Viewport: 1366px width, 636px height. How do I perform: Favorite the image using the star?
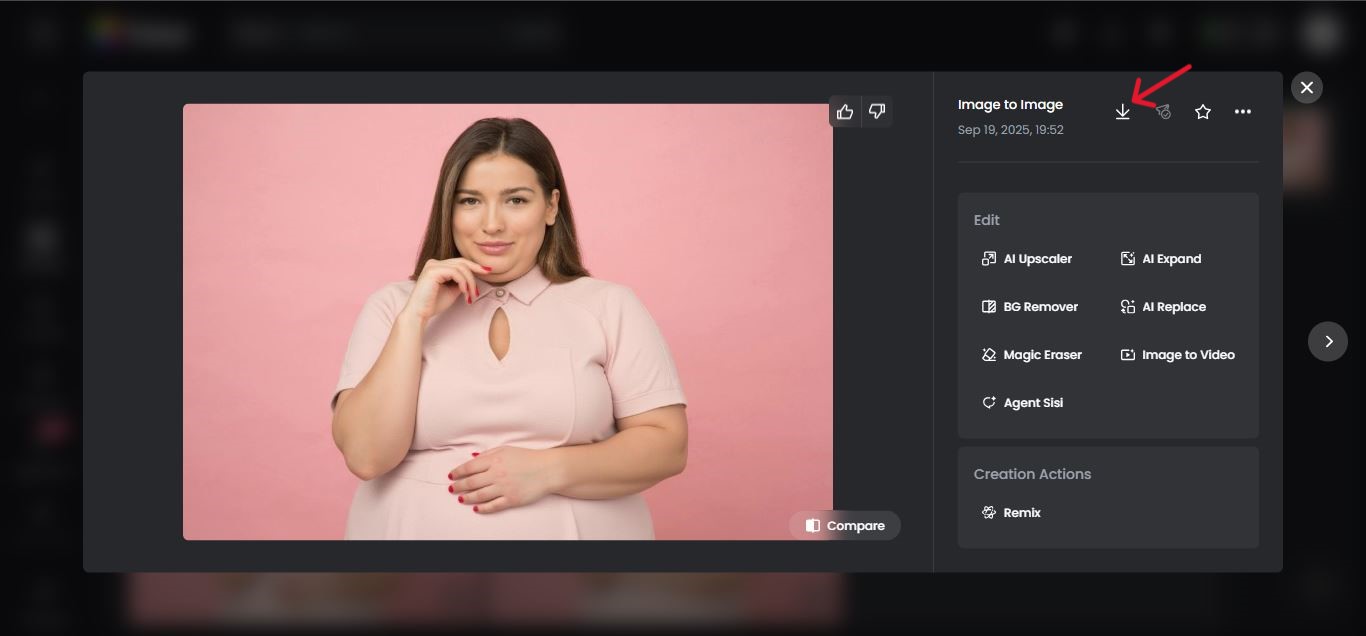[x=1203, y=111]
